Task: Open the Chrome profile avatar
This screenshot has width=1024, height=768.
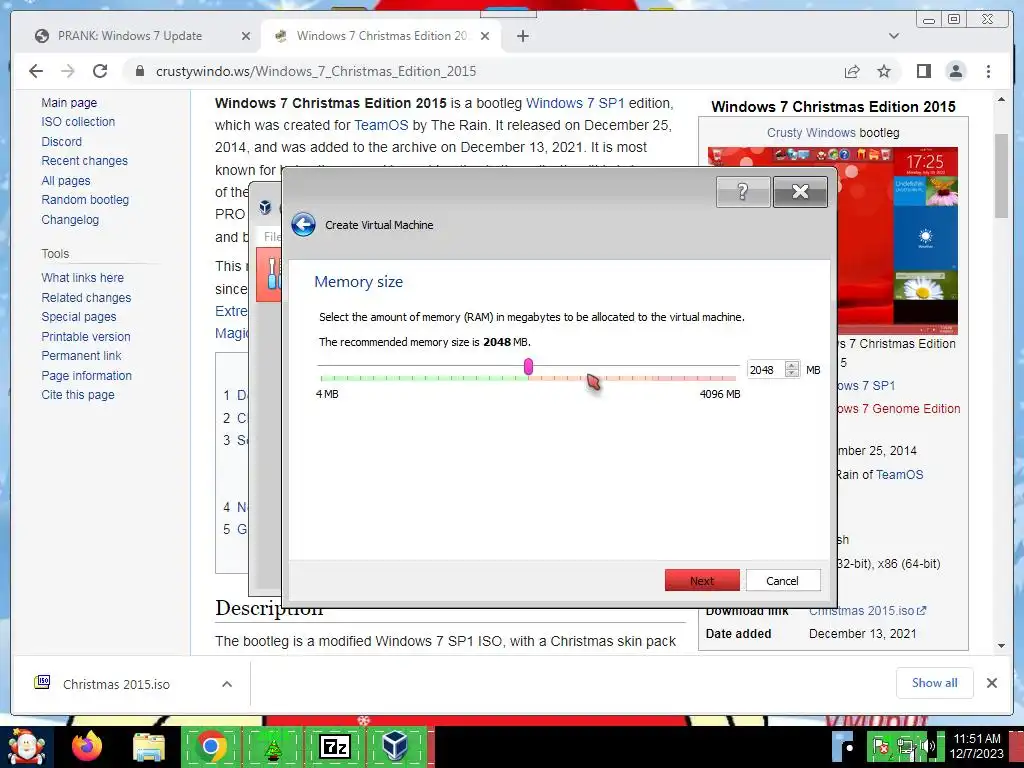Action: [x=955, y=71]
